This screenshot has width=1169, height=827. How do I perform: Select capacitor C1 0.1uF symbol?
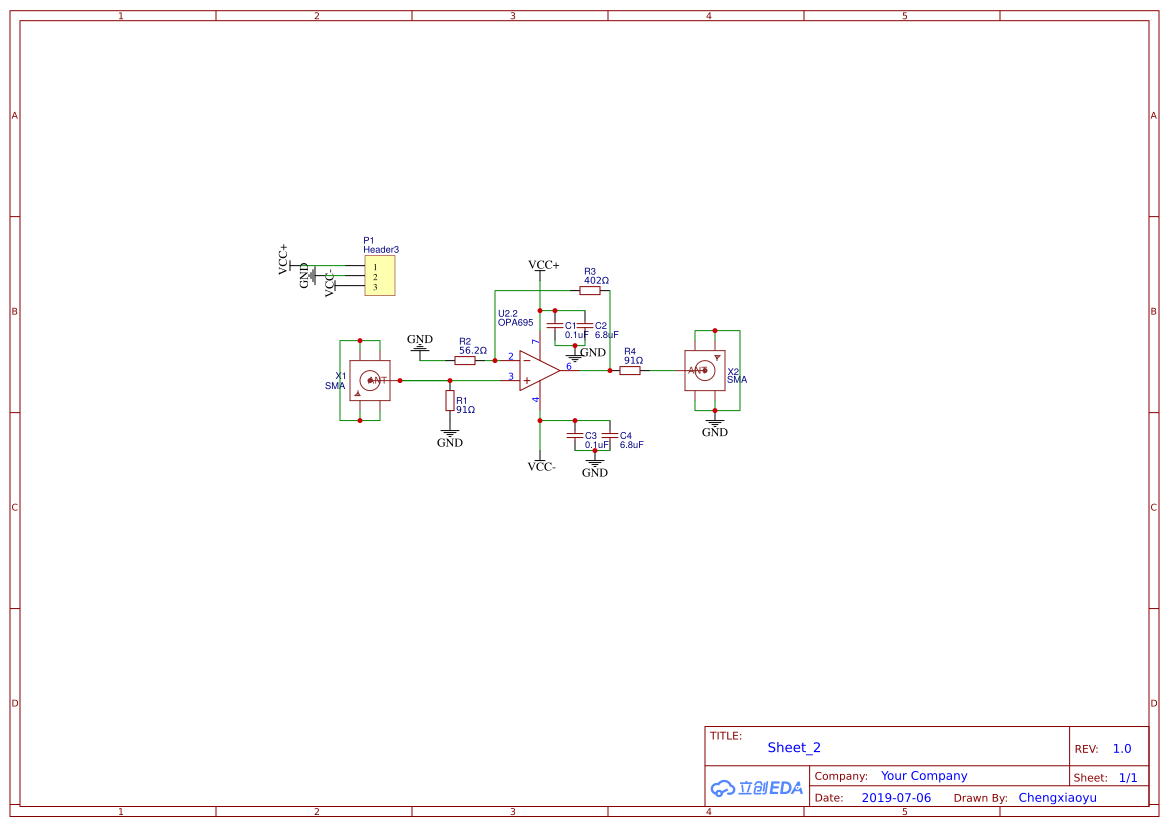coord(555,326)
